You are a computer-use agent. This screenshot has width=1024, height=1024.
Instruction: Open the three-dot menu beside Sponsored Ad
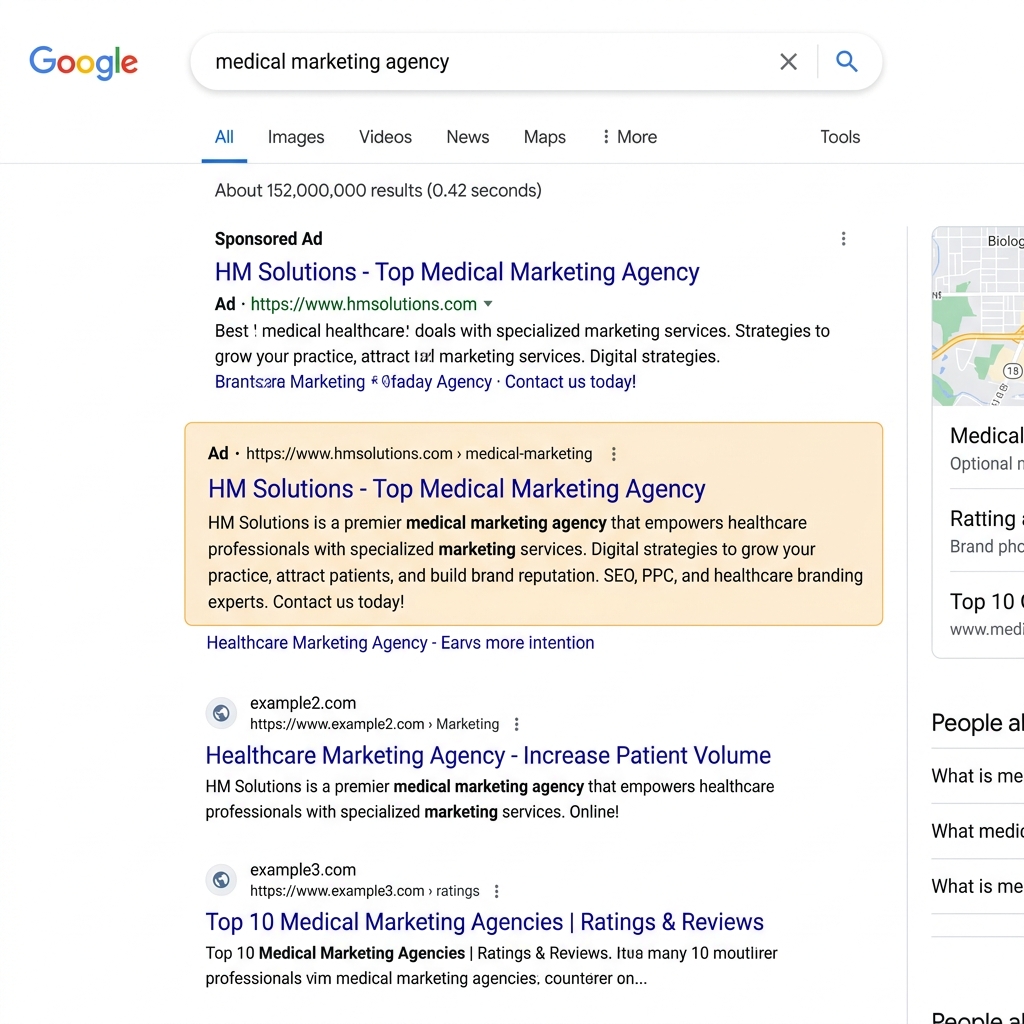(843, 239)
